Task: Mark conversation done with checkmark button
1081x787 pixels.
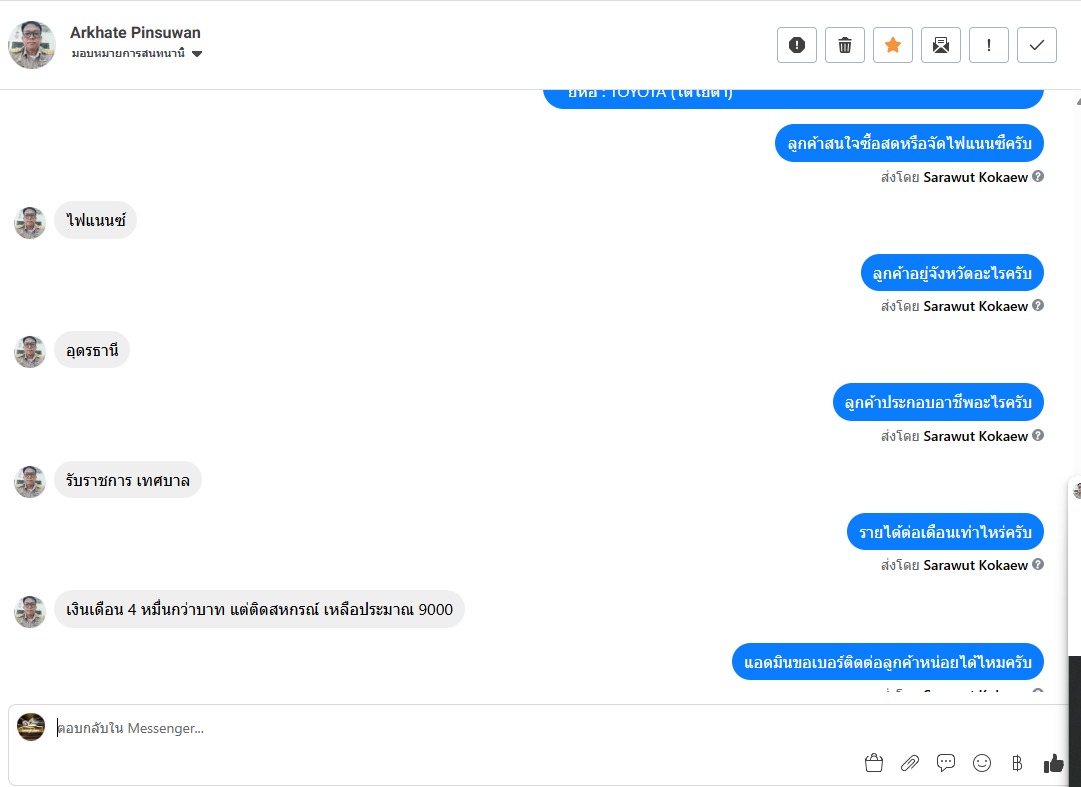Action: click(x=1037, y=45)
